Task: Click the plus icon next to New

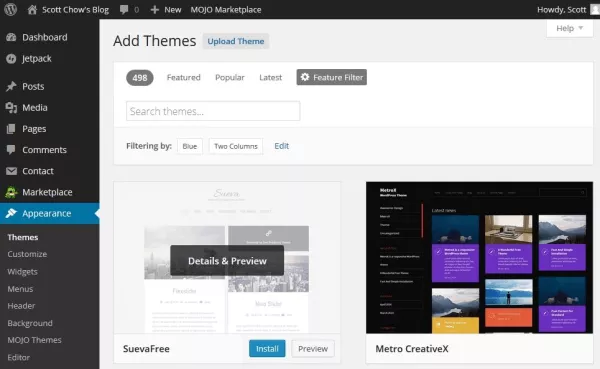Action: tap(155, 10)
